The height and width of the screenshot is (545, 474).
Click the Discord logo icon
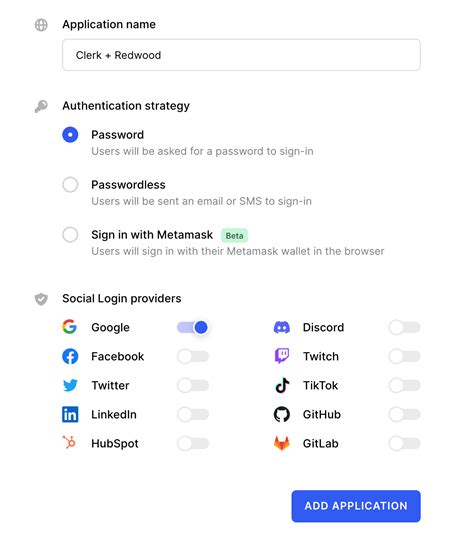[281, 327]
